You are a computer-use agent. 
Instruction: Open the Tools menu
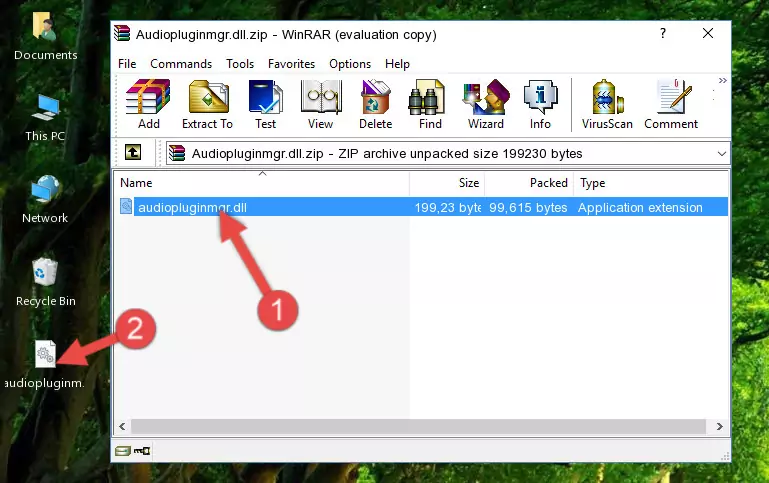240,64
